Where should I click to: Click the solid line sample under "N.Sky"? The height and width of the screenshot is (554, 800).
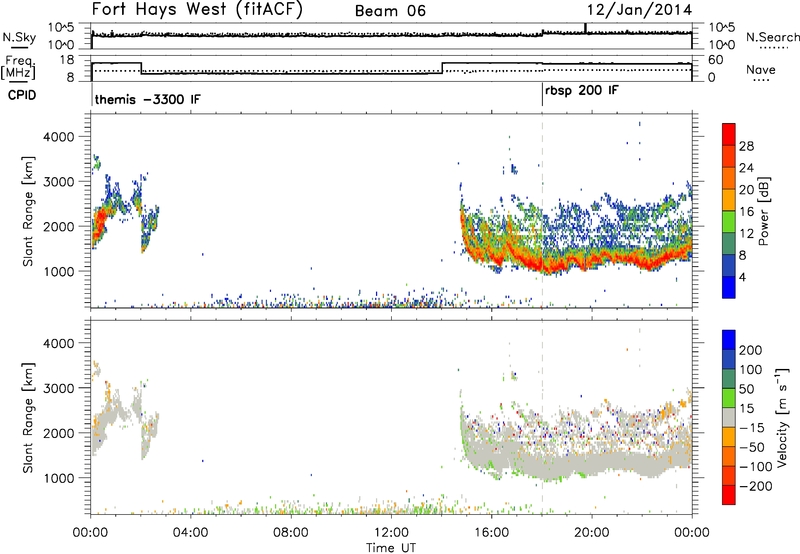(x=19, y=47)
